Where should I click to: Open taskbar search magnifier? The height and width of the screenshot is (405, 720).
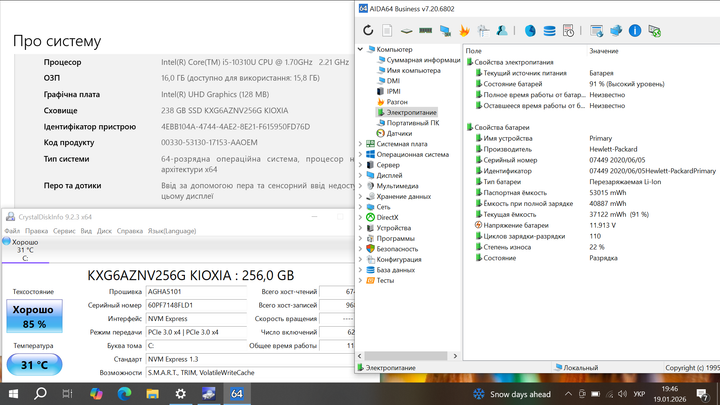click(40, 394)
